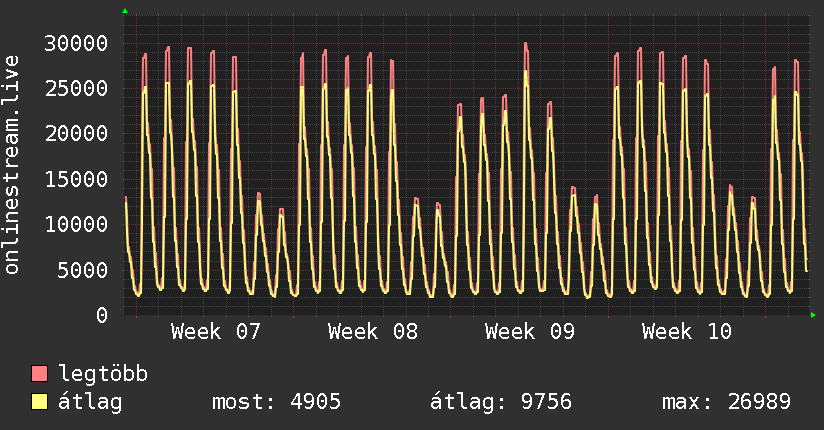Select the Week 10 axis label

(x=687, y=332)
